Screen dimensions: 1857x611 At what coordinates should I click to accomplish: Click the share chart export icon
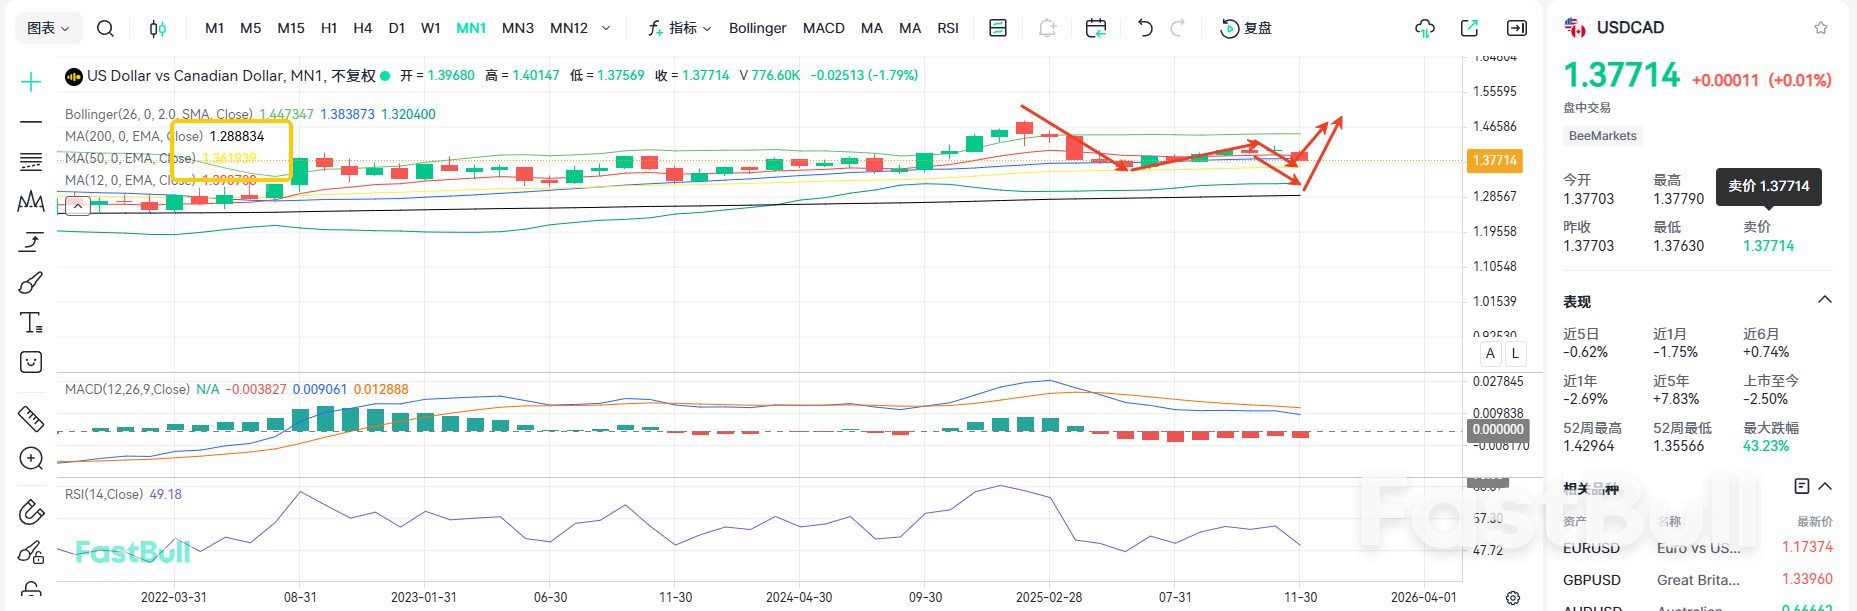click(x=1469, y=28)
